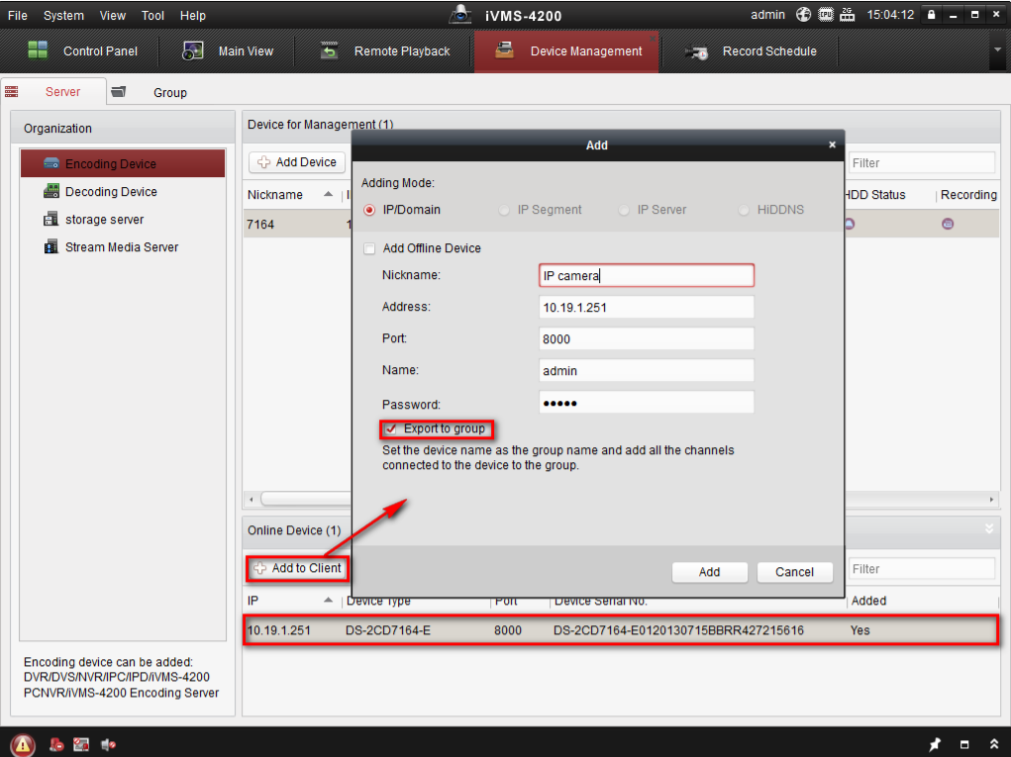Click the device list scrollbar right arrow
This screenshot has height=757, width=1011.
[x=991, y=499]
